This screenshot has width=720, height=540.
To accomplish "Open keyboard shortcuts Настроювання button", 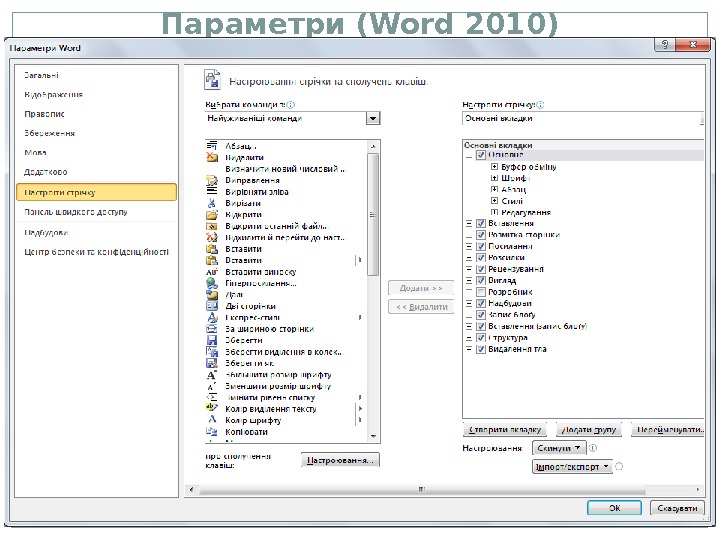I will (340, 460).
